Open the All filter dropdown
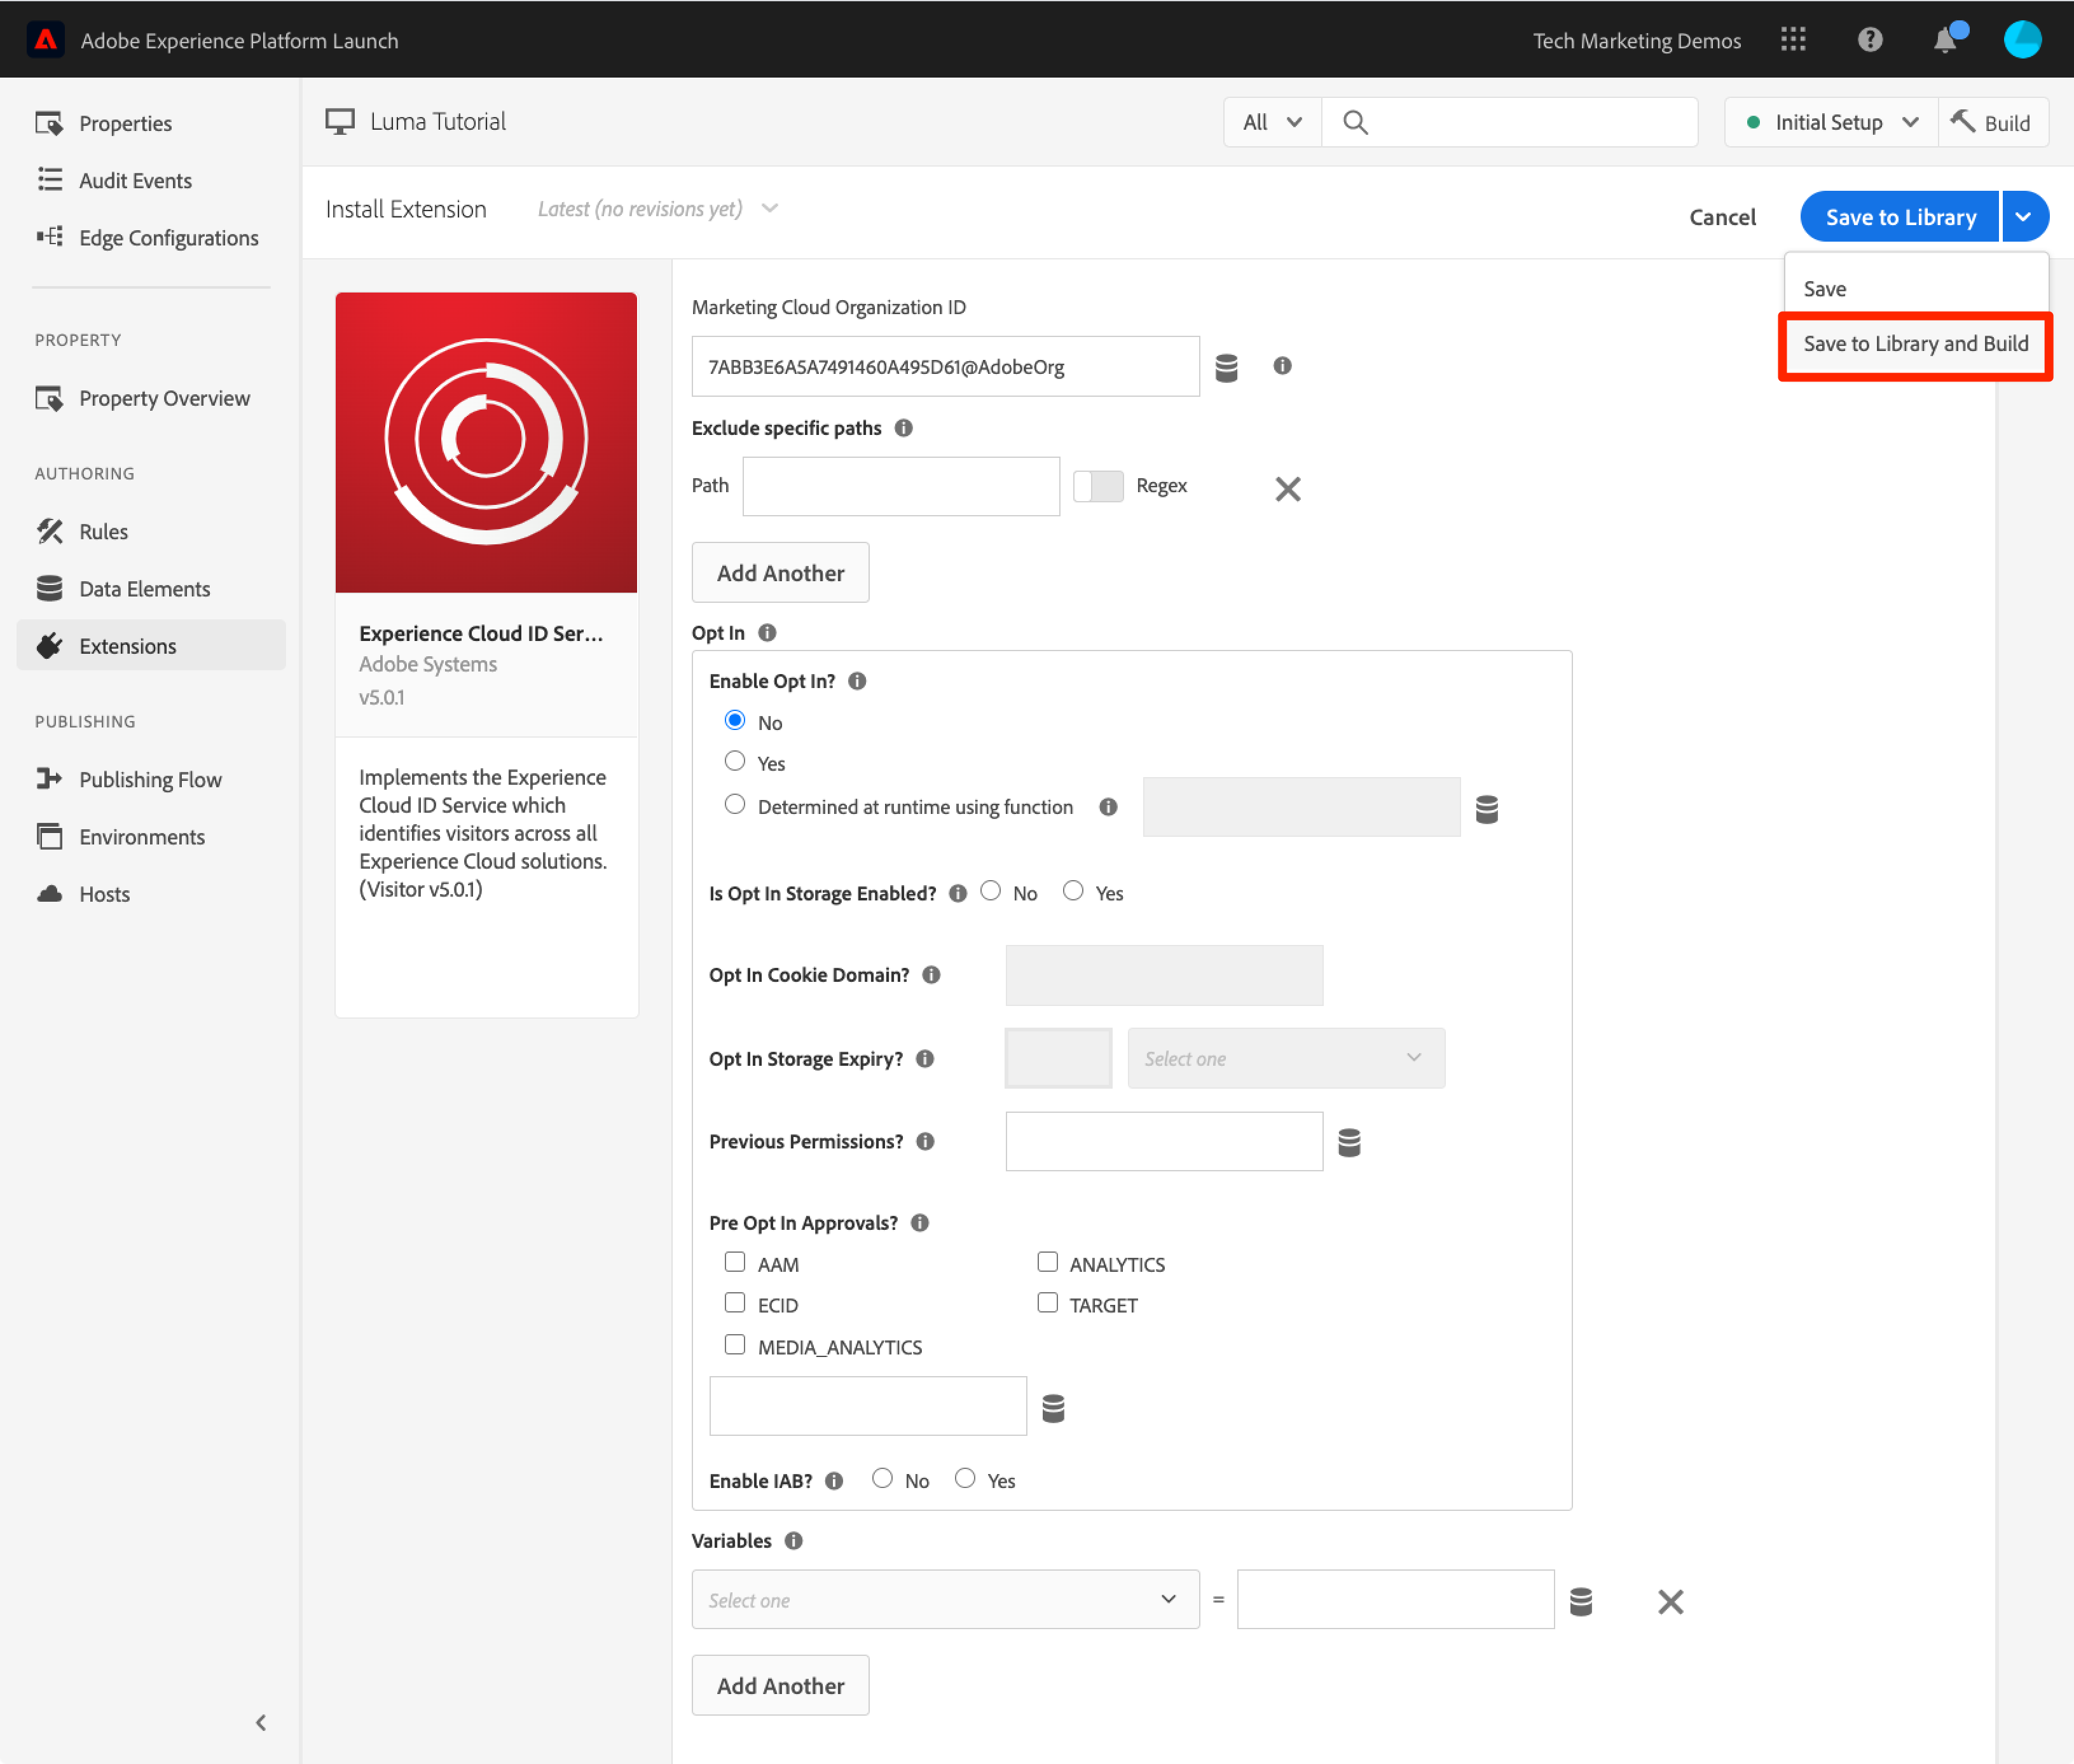 [x=1271, y=122]
